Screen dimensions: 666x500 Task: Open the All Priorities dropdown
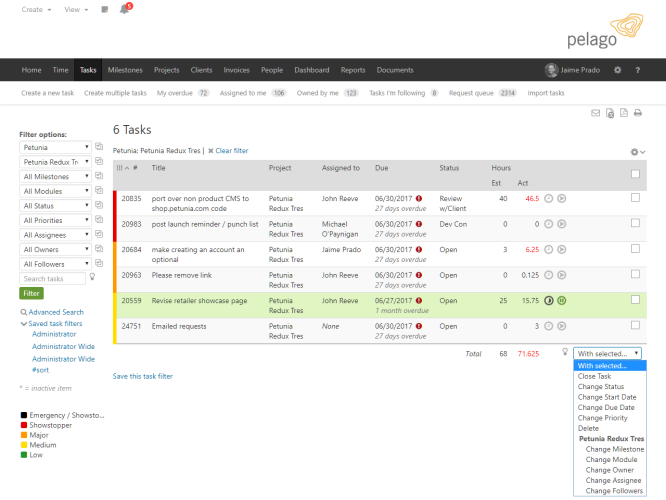click(55, 220)
